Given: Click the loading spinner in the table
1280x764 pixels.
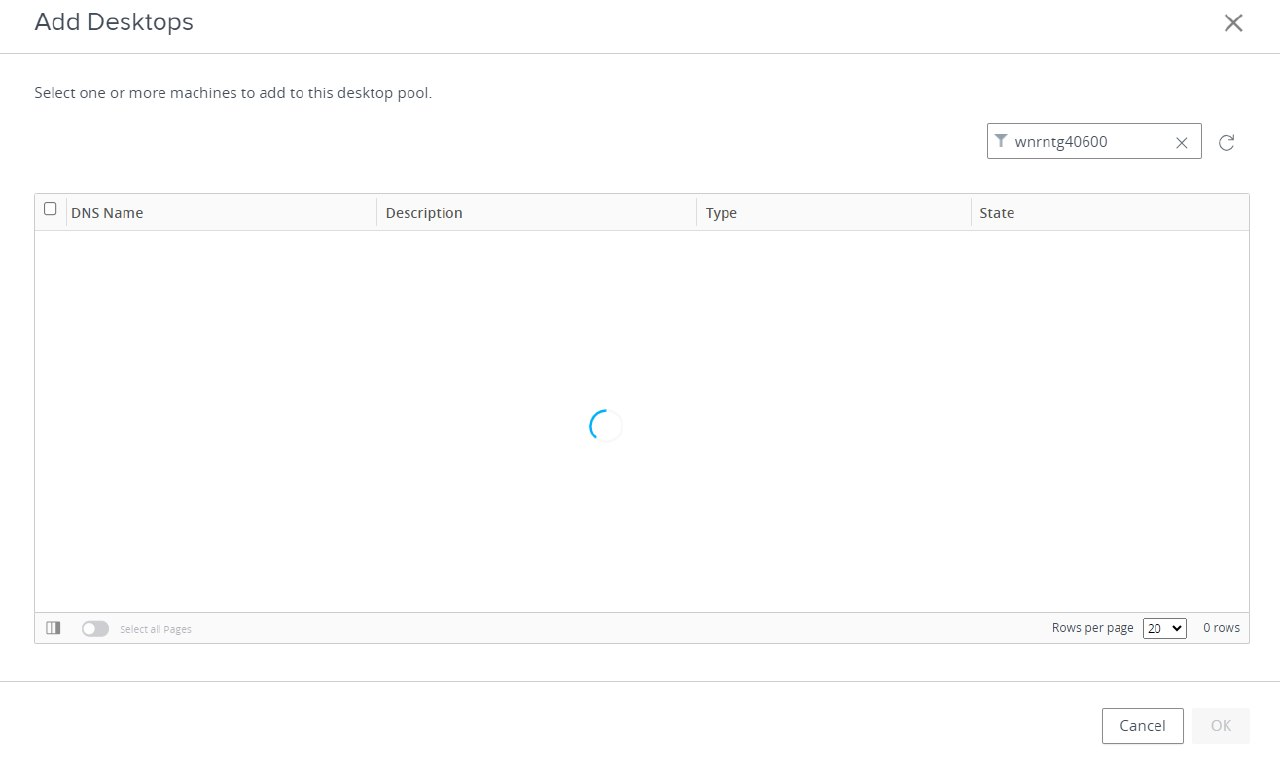Looking at the screenshot, I should point(605,426).
